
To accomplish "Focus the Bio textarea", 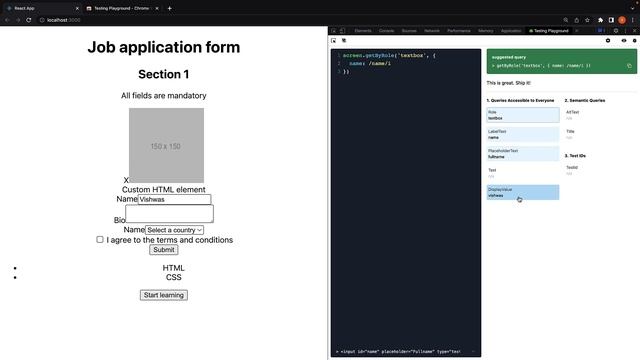I will click(x=169, y=214).
